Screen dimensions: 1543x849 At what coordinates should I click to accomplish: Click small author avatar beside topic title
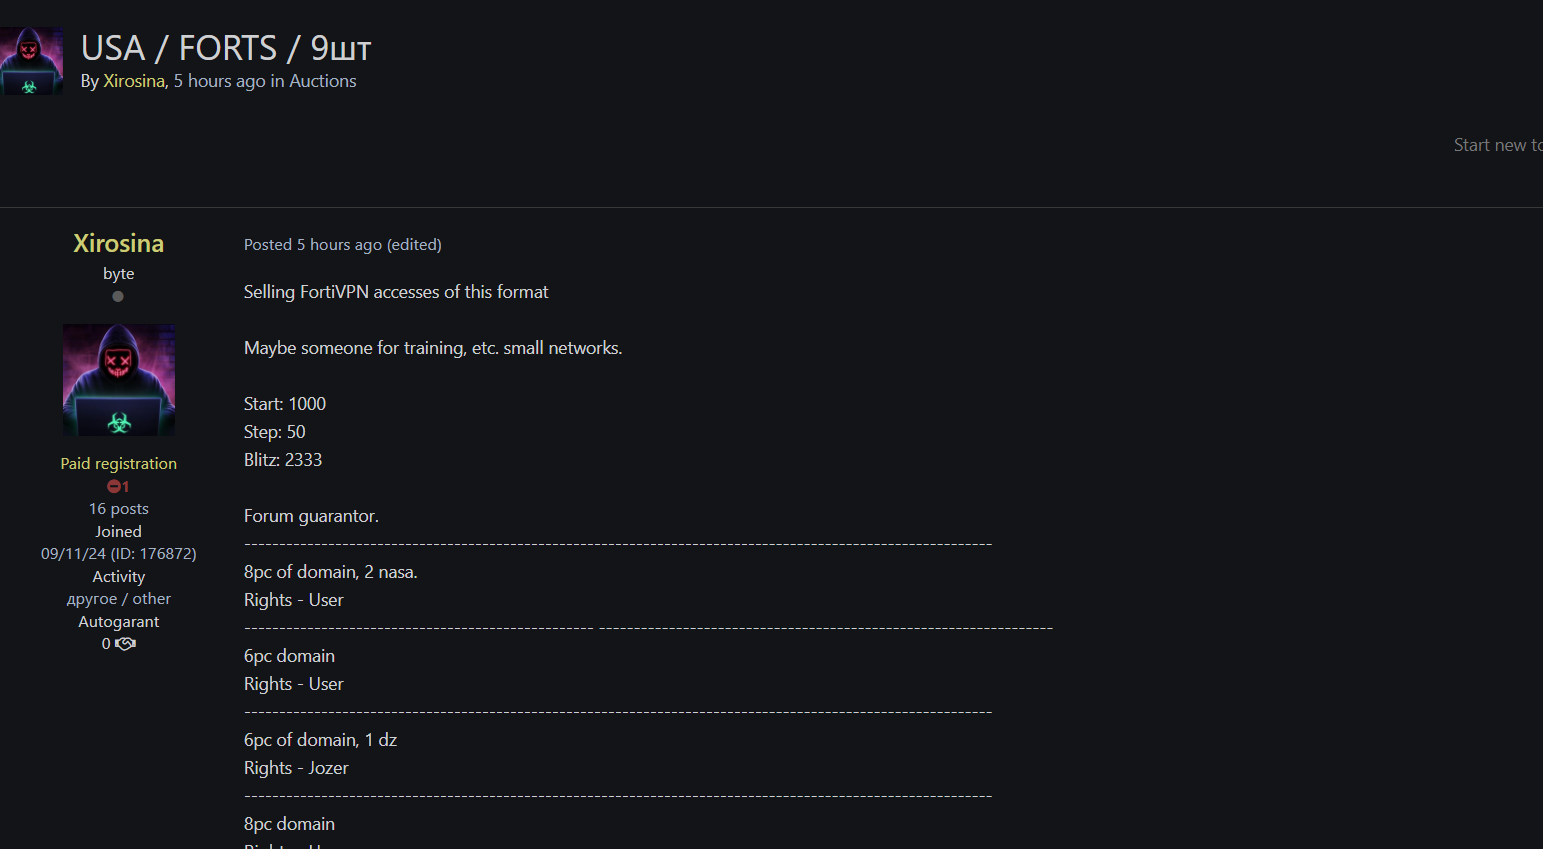pos(31,61)
